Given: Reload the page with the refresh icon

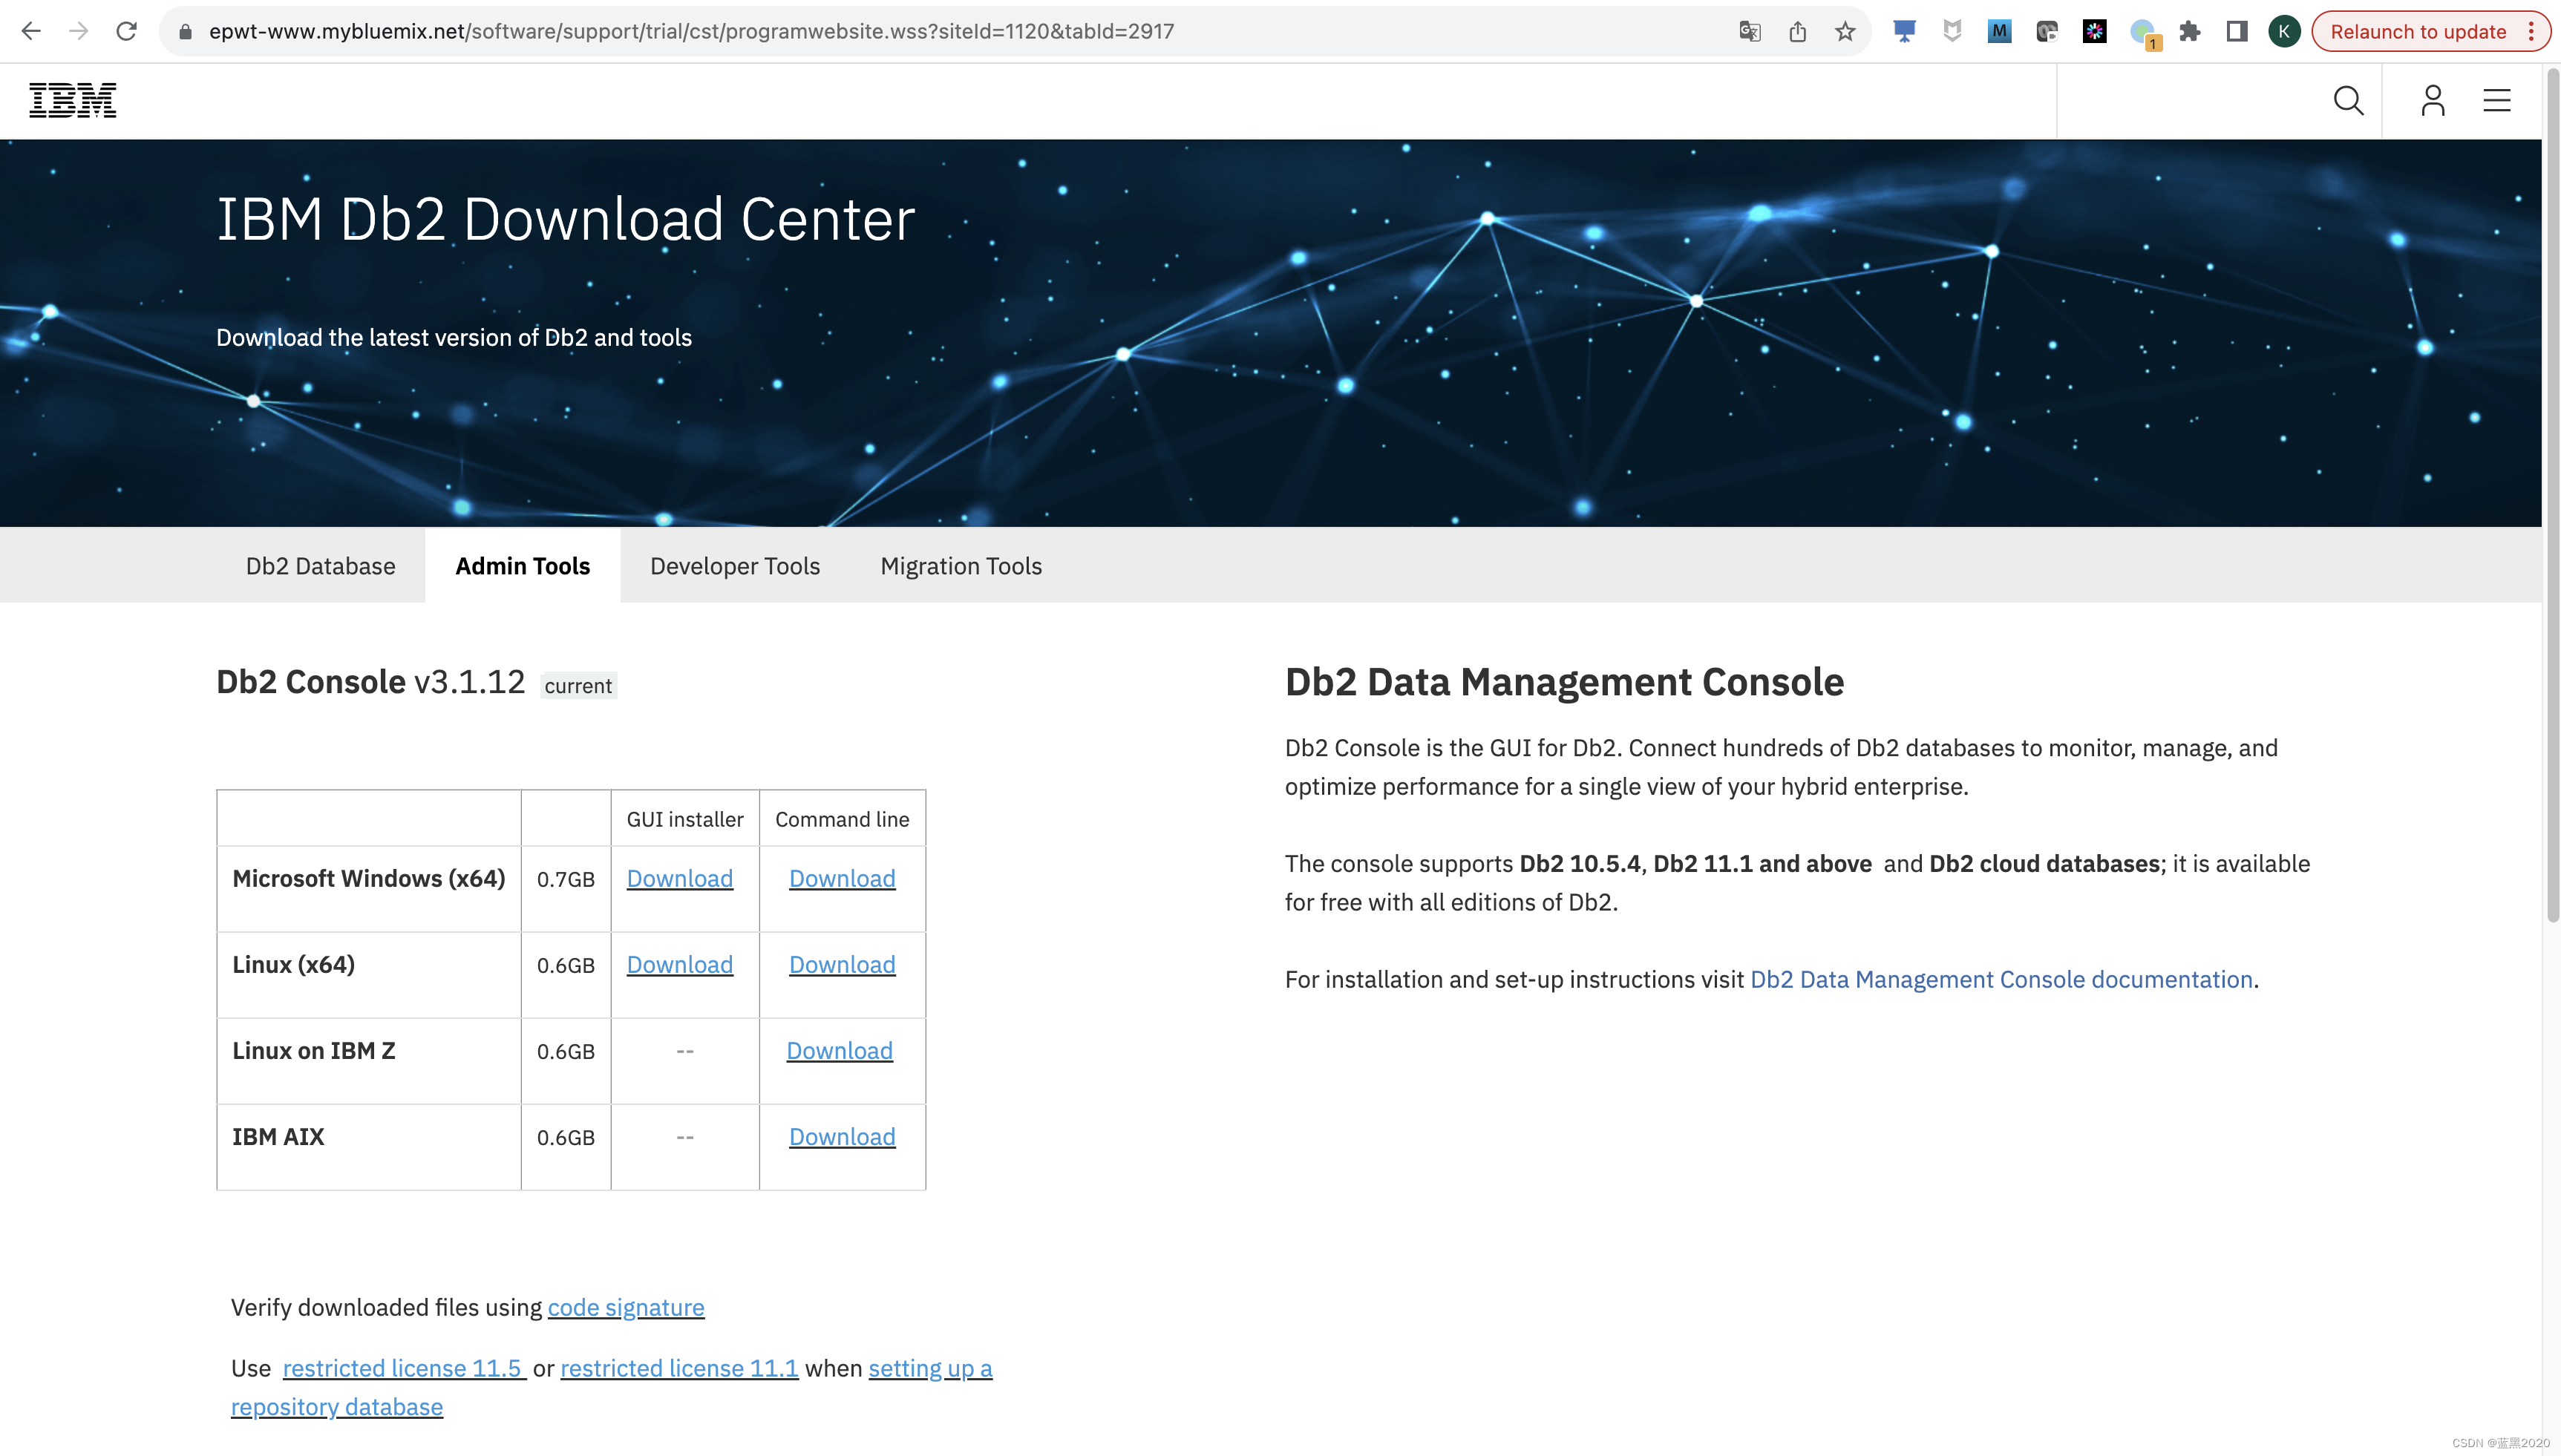Looking at the screenshot, I should pyautogui.click(x=126, y=31).
